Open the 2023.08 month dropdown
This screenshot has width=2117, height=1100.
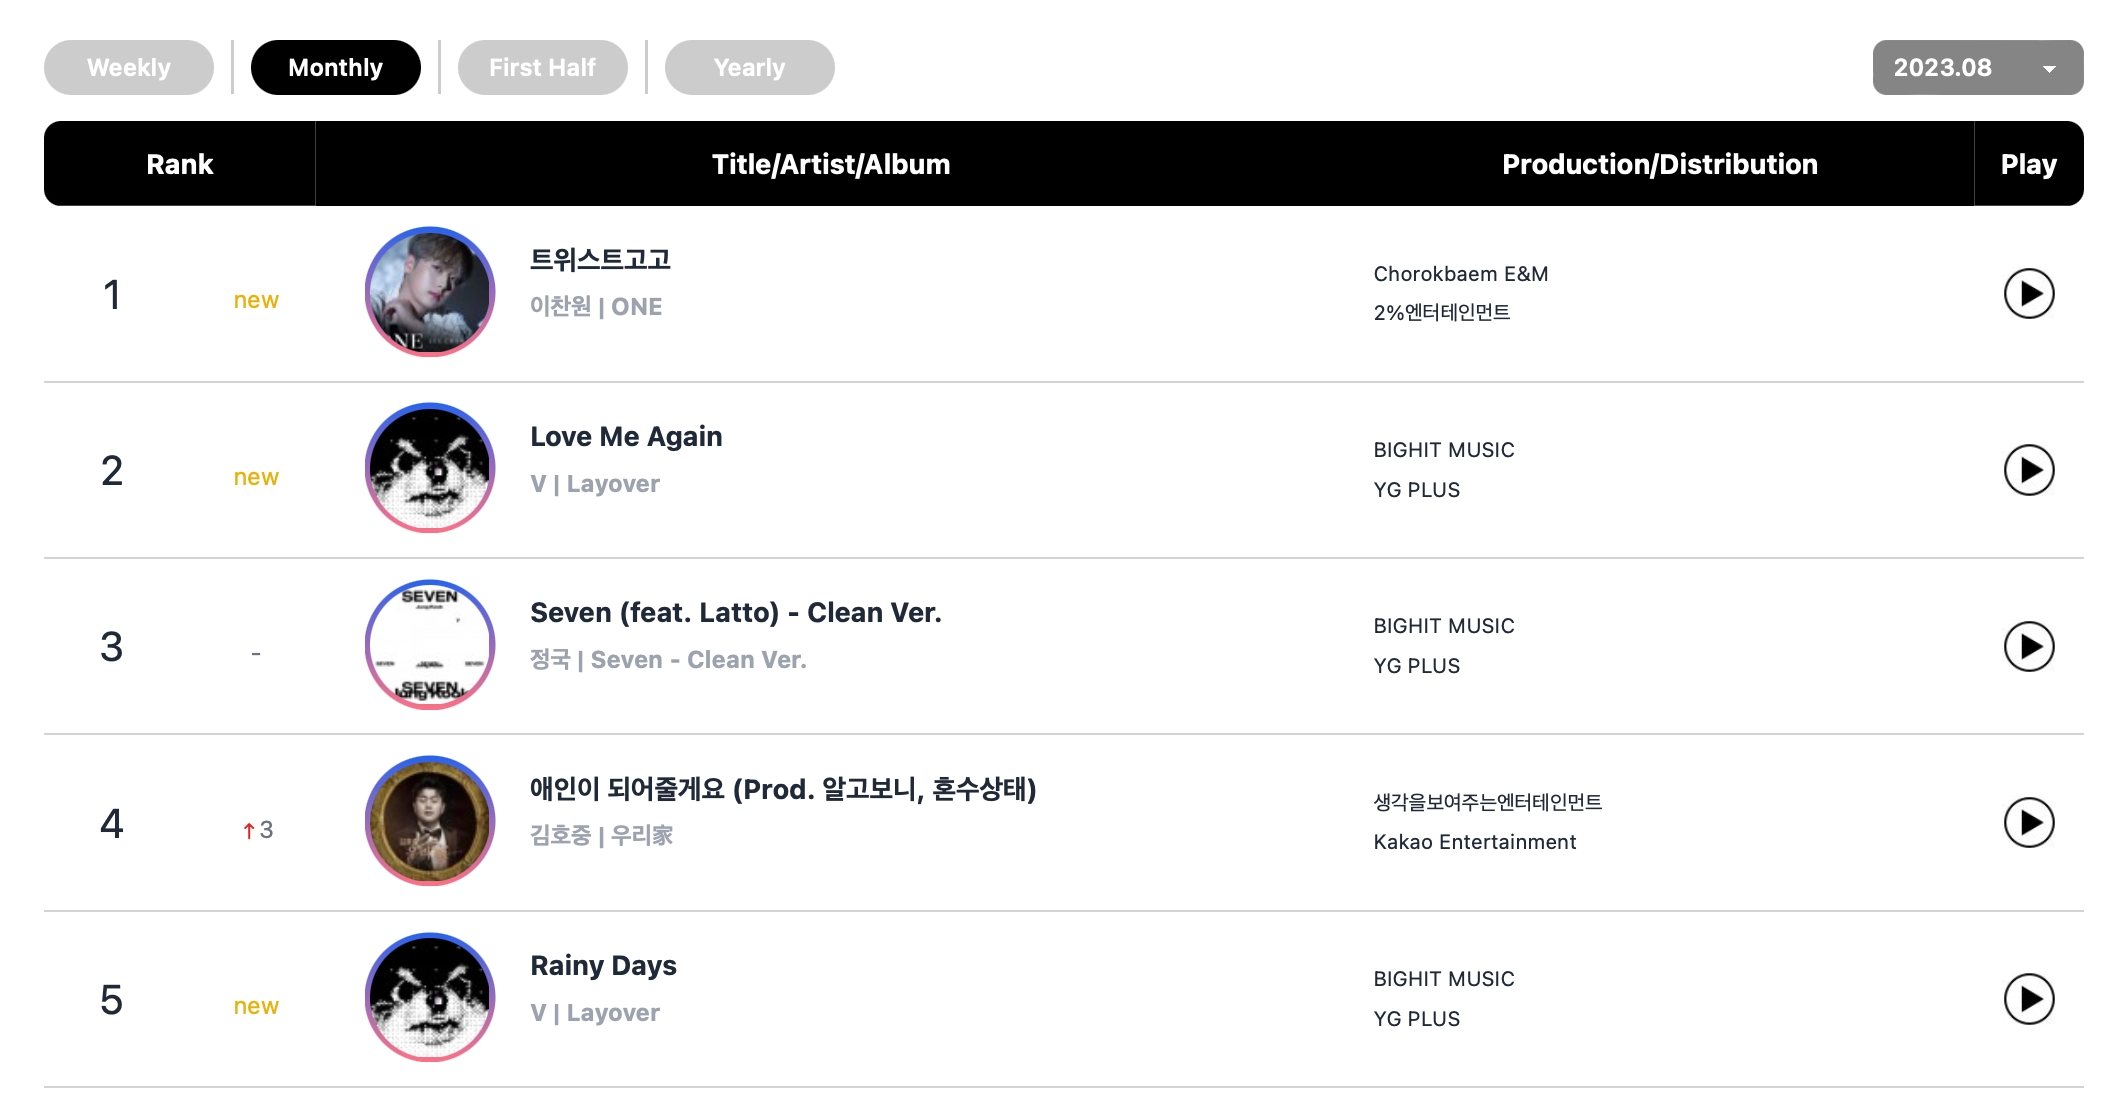1976,68
